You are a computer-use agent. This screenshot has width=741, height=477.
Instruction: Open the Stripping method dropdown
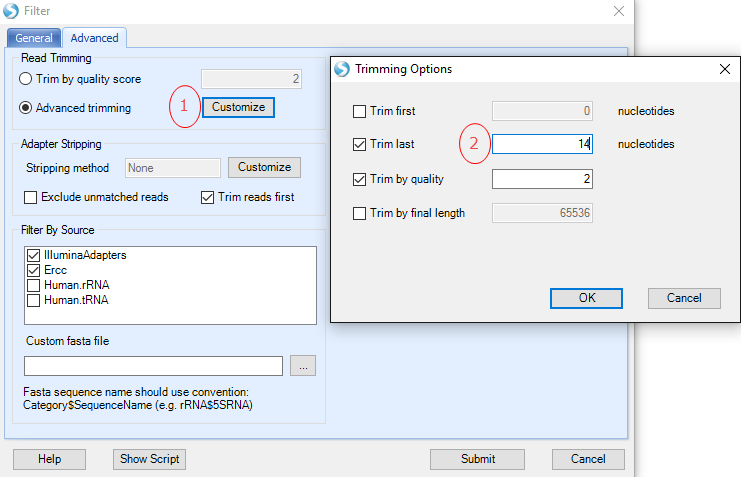tap(172, 168)
